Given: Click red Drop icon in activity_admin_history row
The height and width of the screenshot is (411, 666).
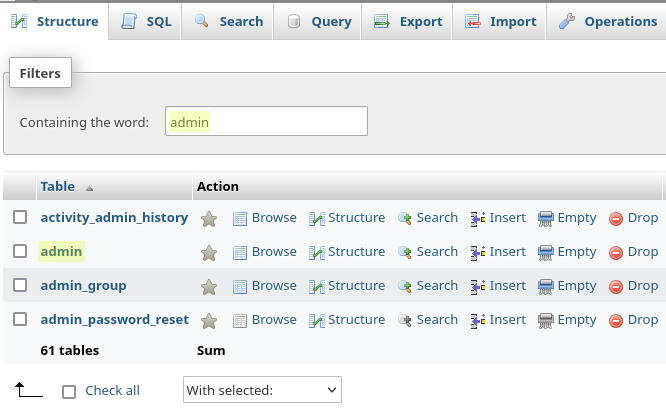Looking at the screenshot, I should pyautogui.click(x=616, y=219).
